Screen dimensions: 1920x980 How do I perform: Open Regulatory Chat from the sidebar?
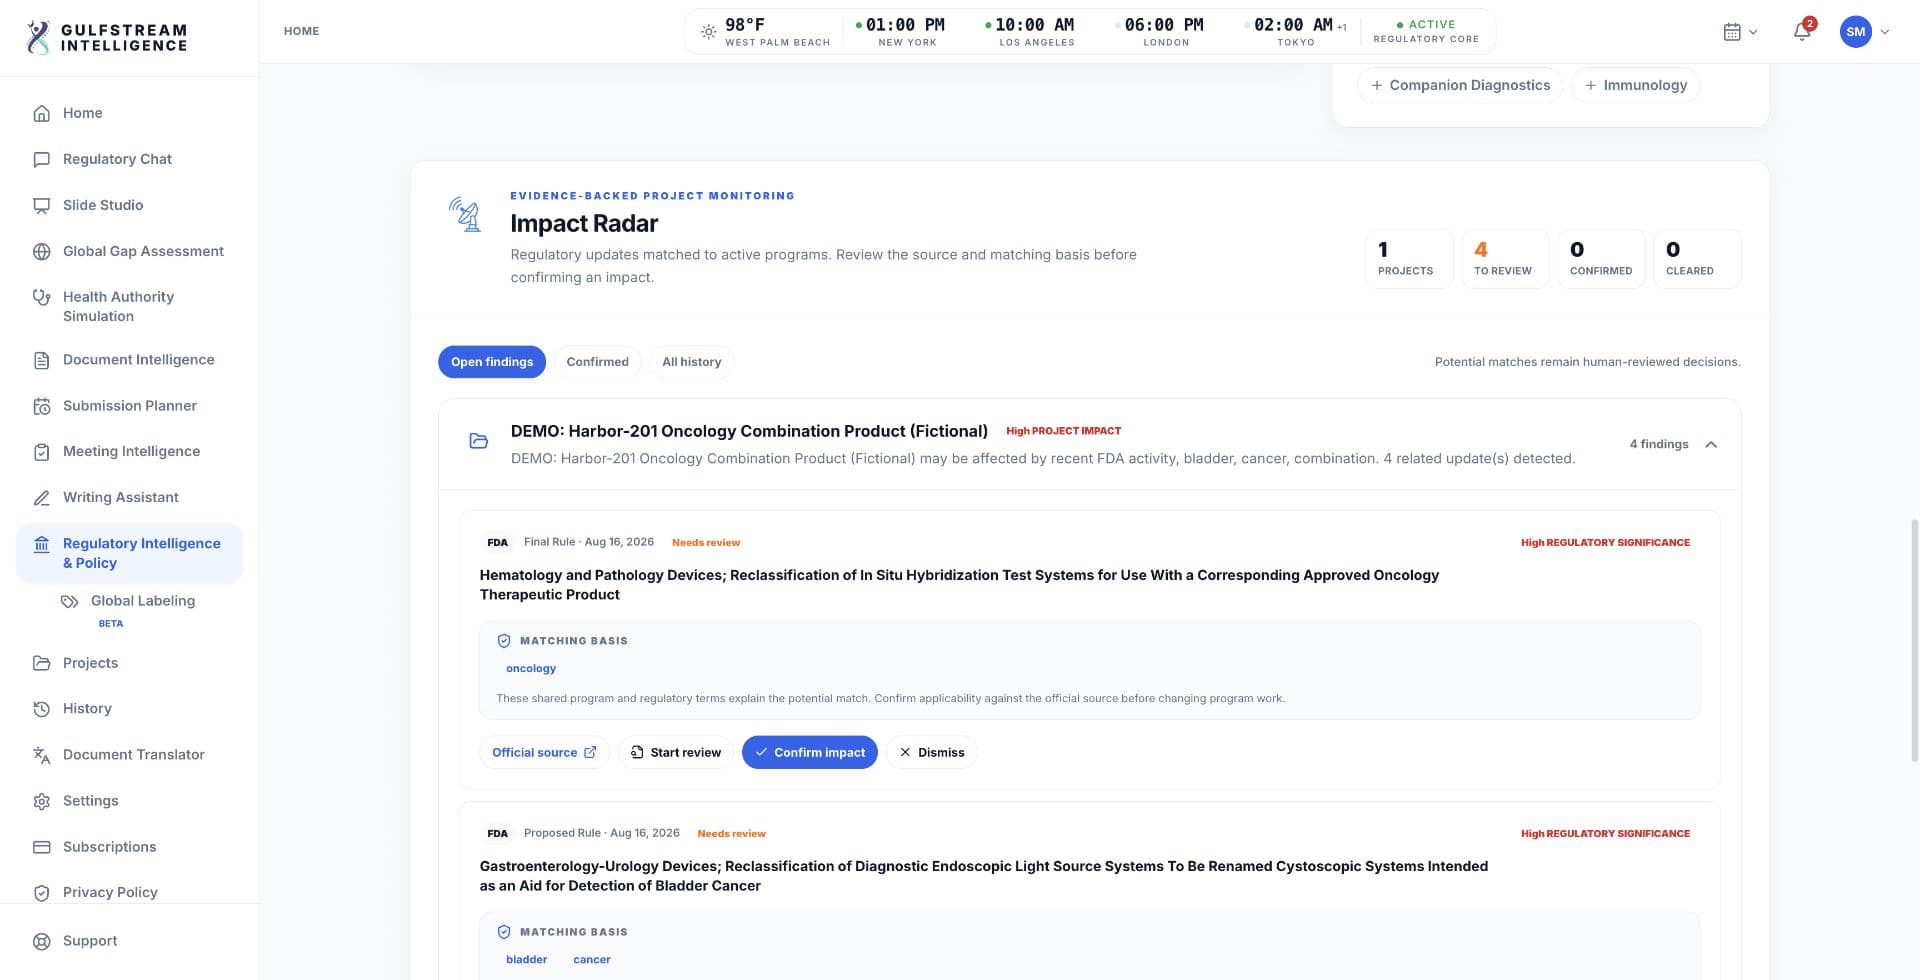point(130,159)
